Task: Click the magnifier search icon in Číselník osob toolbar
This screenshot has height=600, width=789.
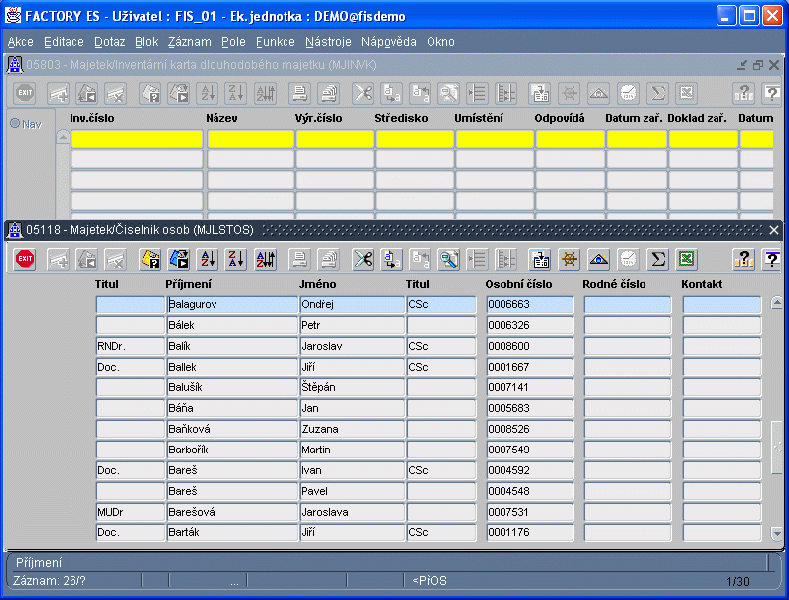Action: point(448,259)
